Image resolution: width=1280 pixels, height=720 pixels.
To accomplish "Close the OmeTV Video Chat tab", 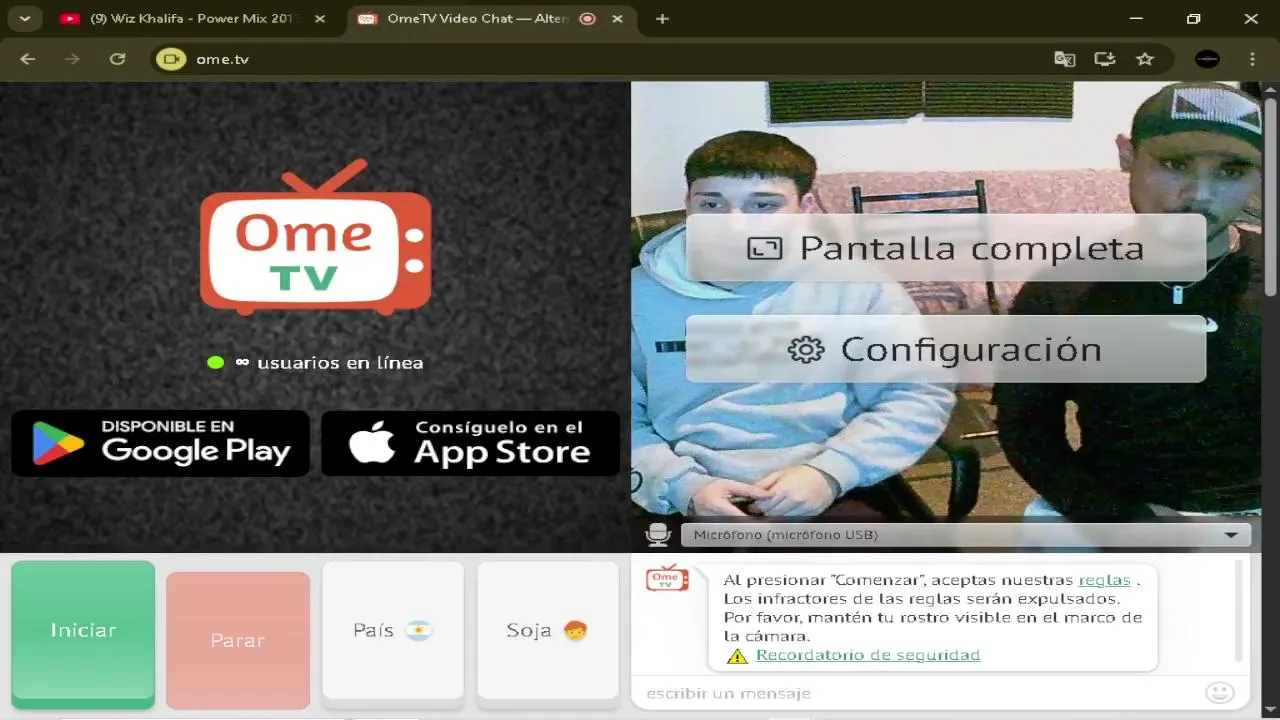I will click(617, 18).
